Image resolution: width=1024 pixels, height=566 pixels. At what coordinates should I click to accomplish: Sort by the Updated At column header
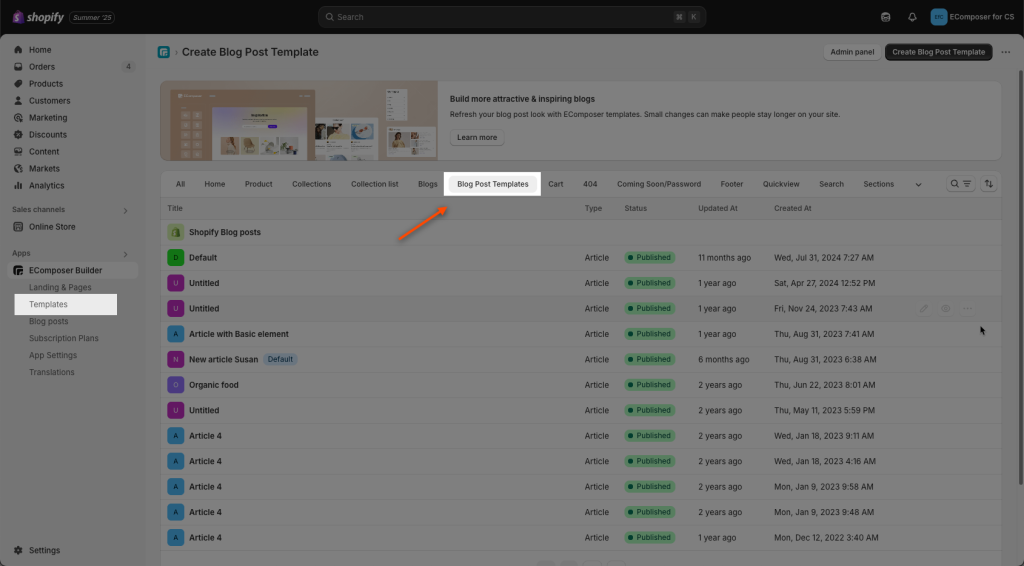[x=717, y=208]
